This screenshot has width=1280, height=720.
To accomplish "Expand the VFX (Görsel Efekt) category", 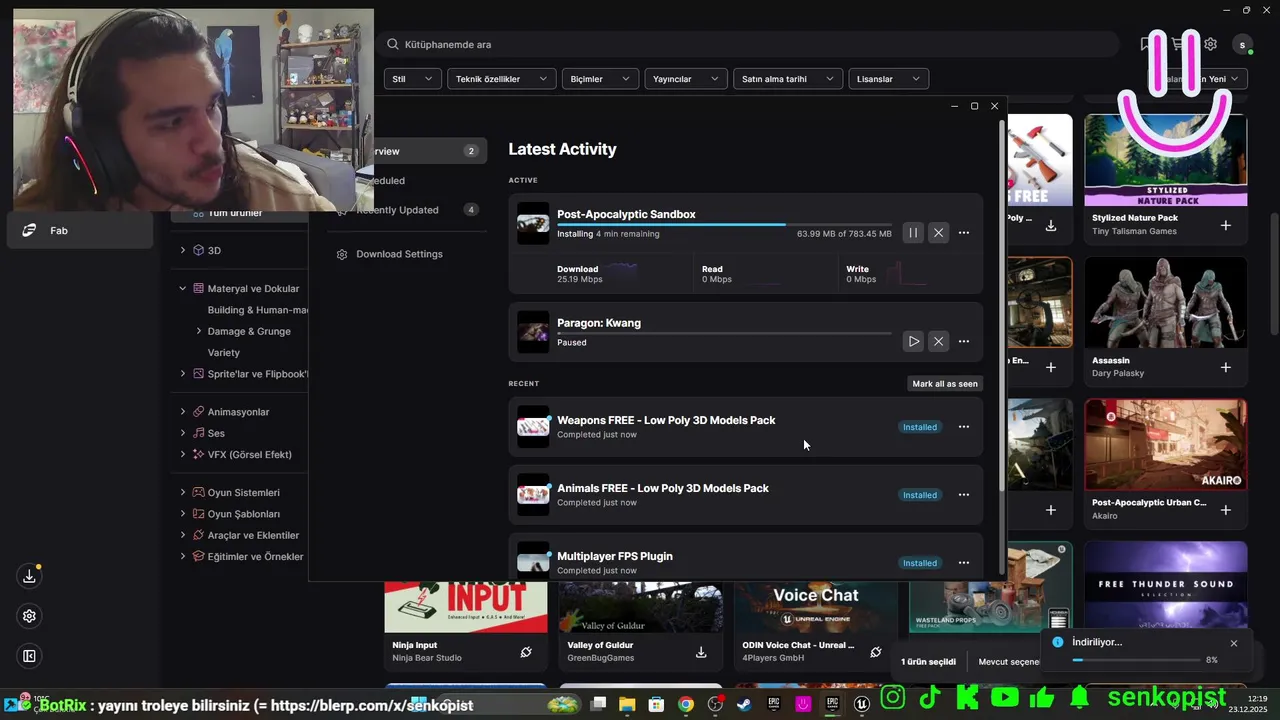I will tap(183, 454).
